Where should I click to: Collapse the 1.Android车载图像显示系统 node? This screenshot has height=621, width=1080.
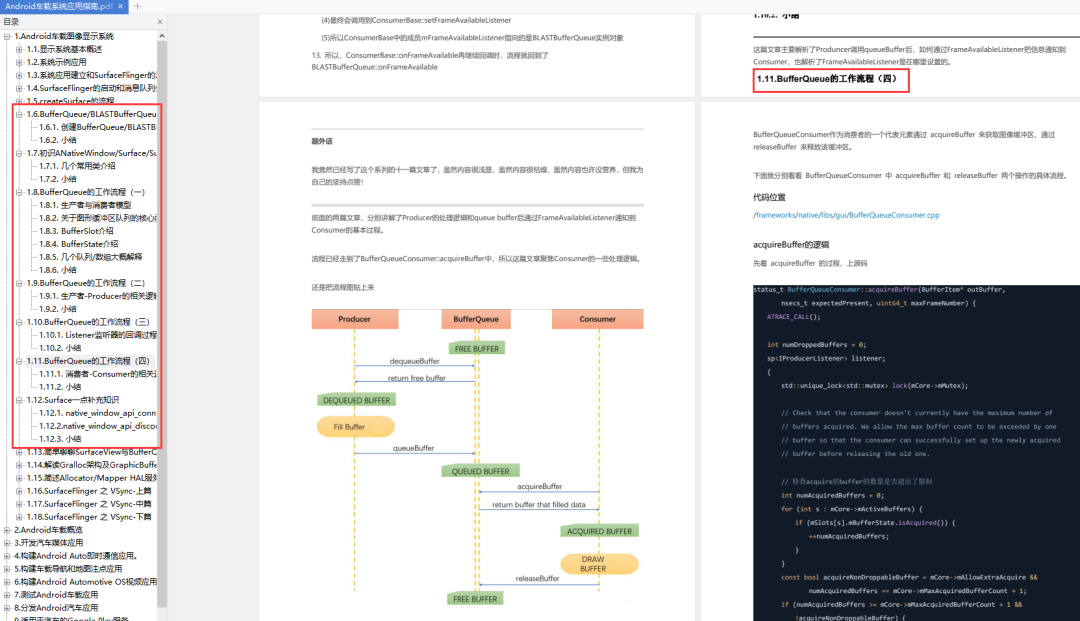click(7, 36)
